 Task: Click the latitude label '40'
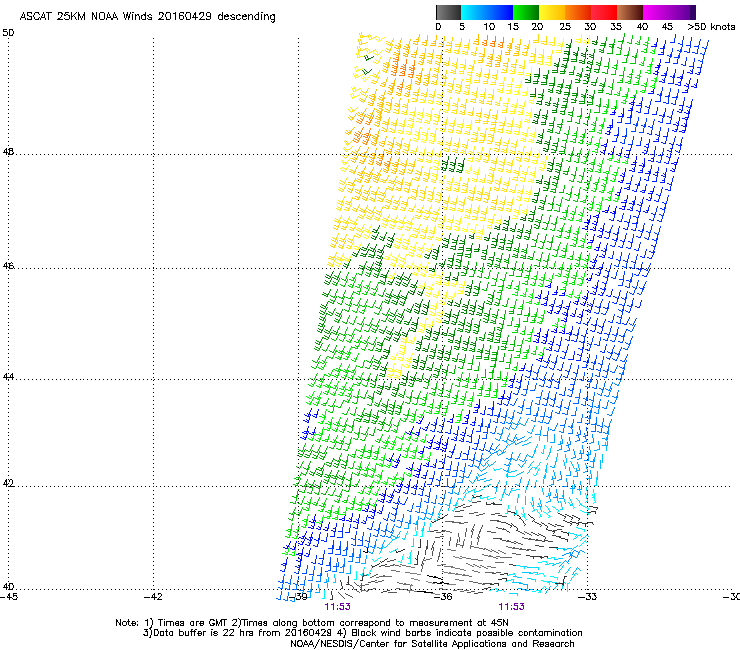[8, 587]
